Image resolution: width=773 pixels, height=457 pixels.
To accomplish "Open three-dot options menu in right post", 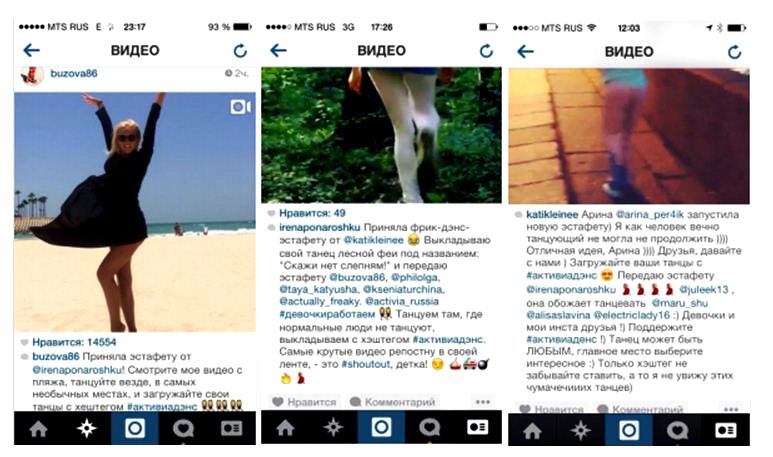I will pyautogui.click(x=731, y=409).
